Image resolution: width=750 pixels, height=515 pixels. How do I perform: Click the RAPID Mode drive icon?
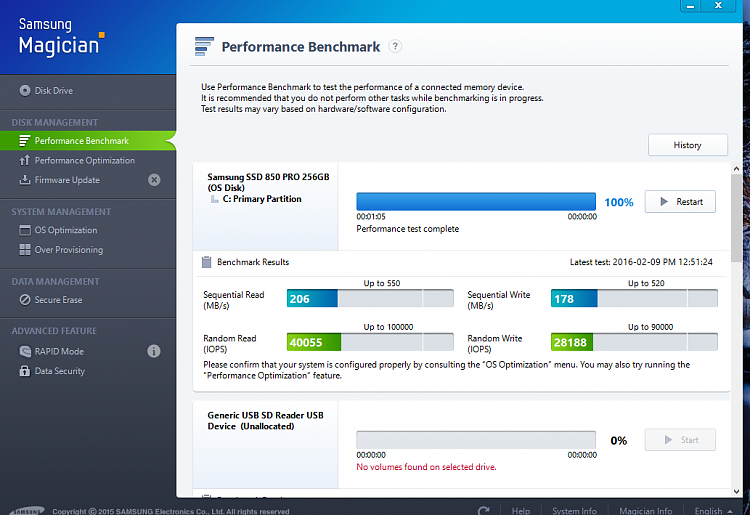point(25,351)
